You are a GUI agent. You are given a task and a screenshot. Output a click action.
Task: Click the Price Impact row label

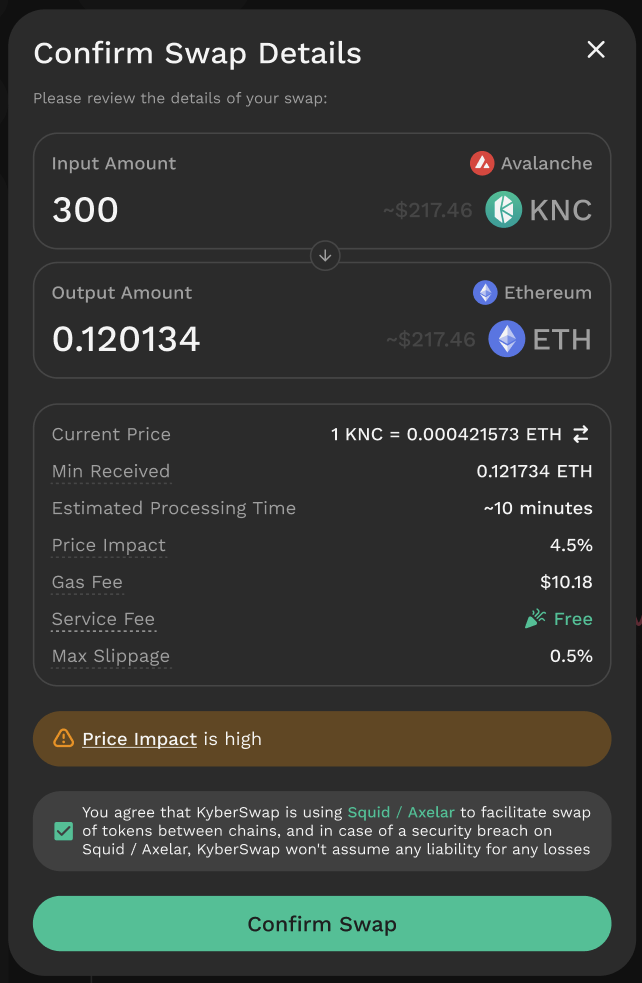coord(109,545)
